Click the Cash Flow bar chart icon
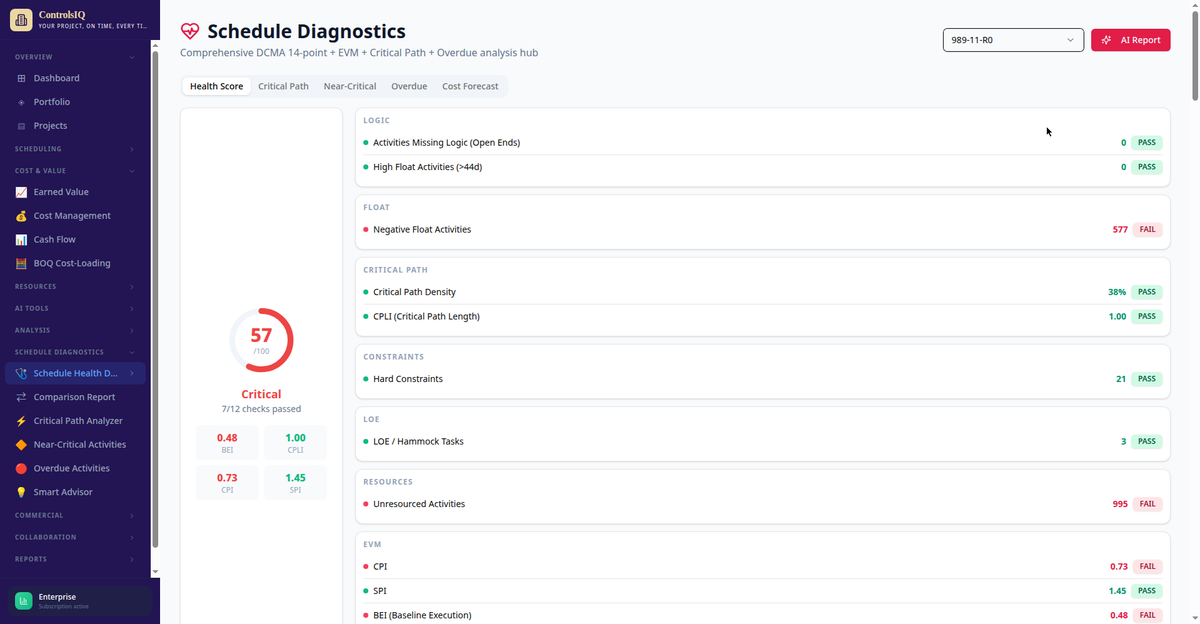This screenshot has height=624, width=1200. (x=21, y=240)
